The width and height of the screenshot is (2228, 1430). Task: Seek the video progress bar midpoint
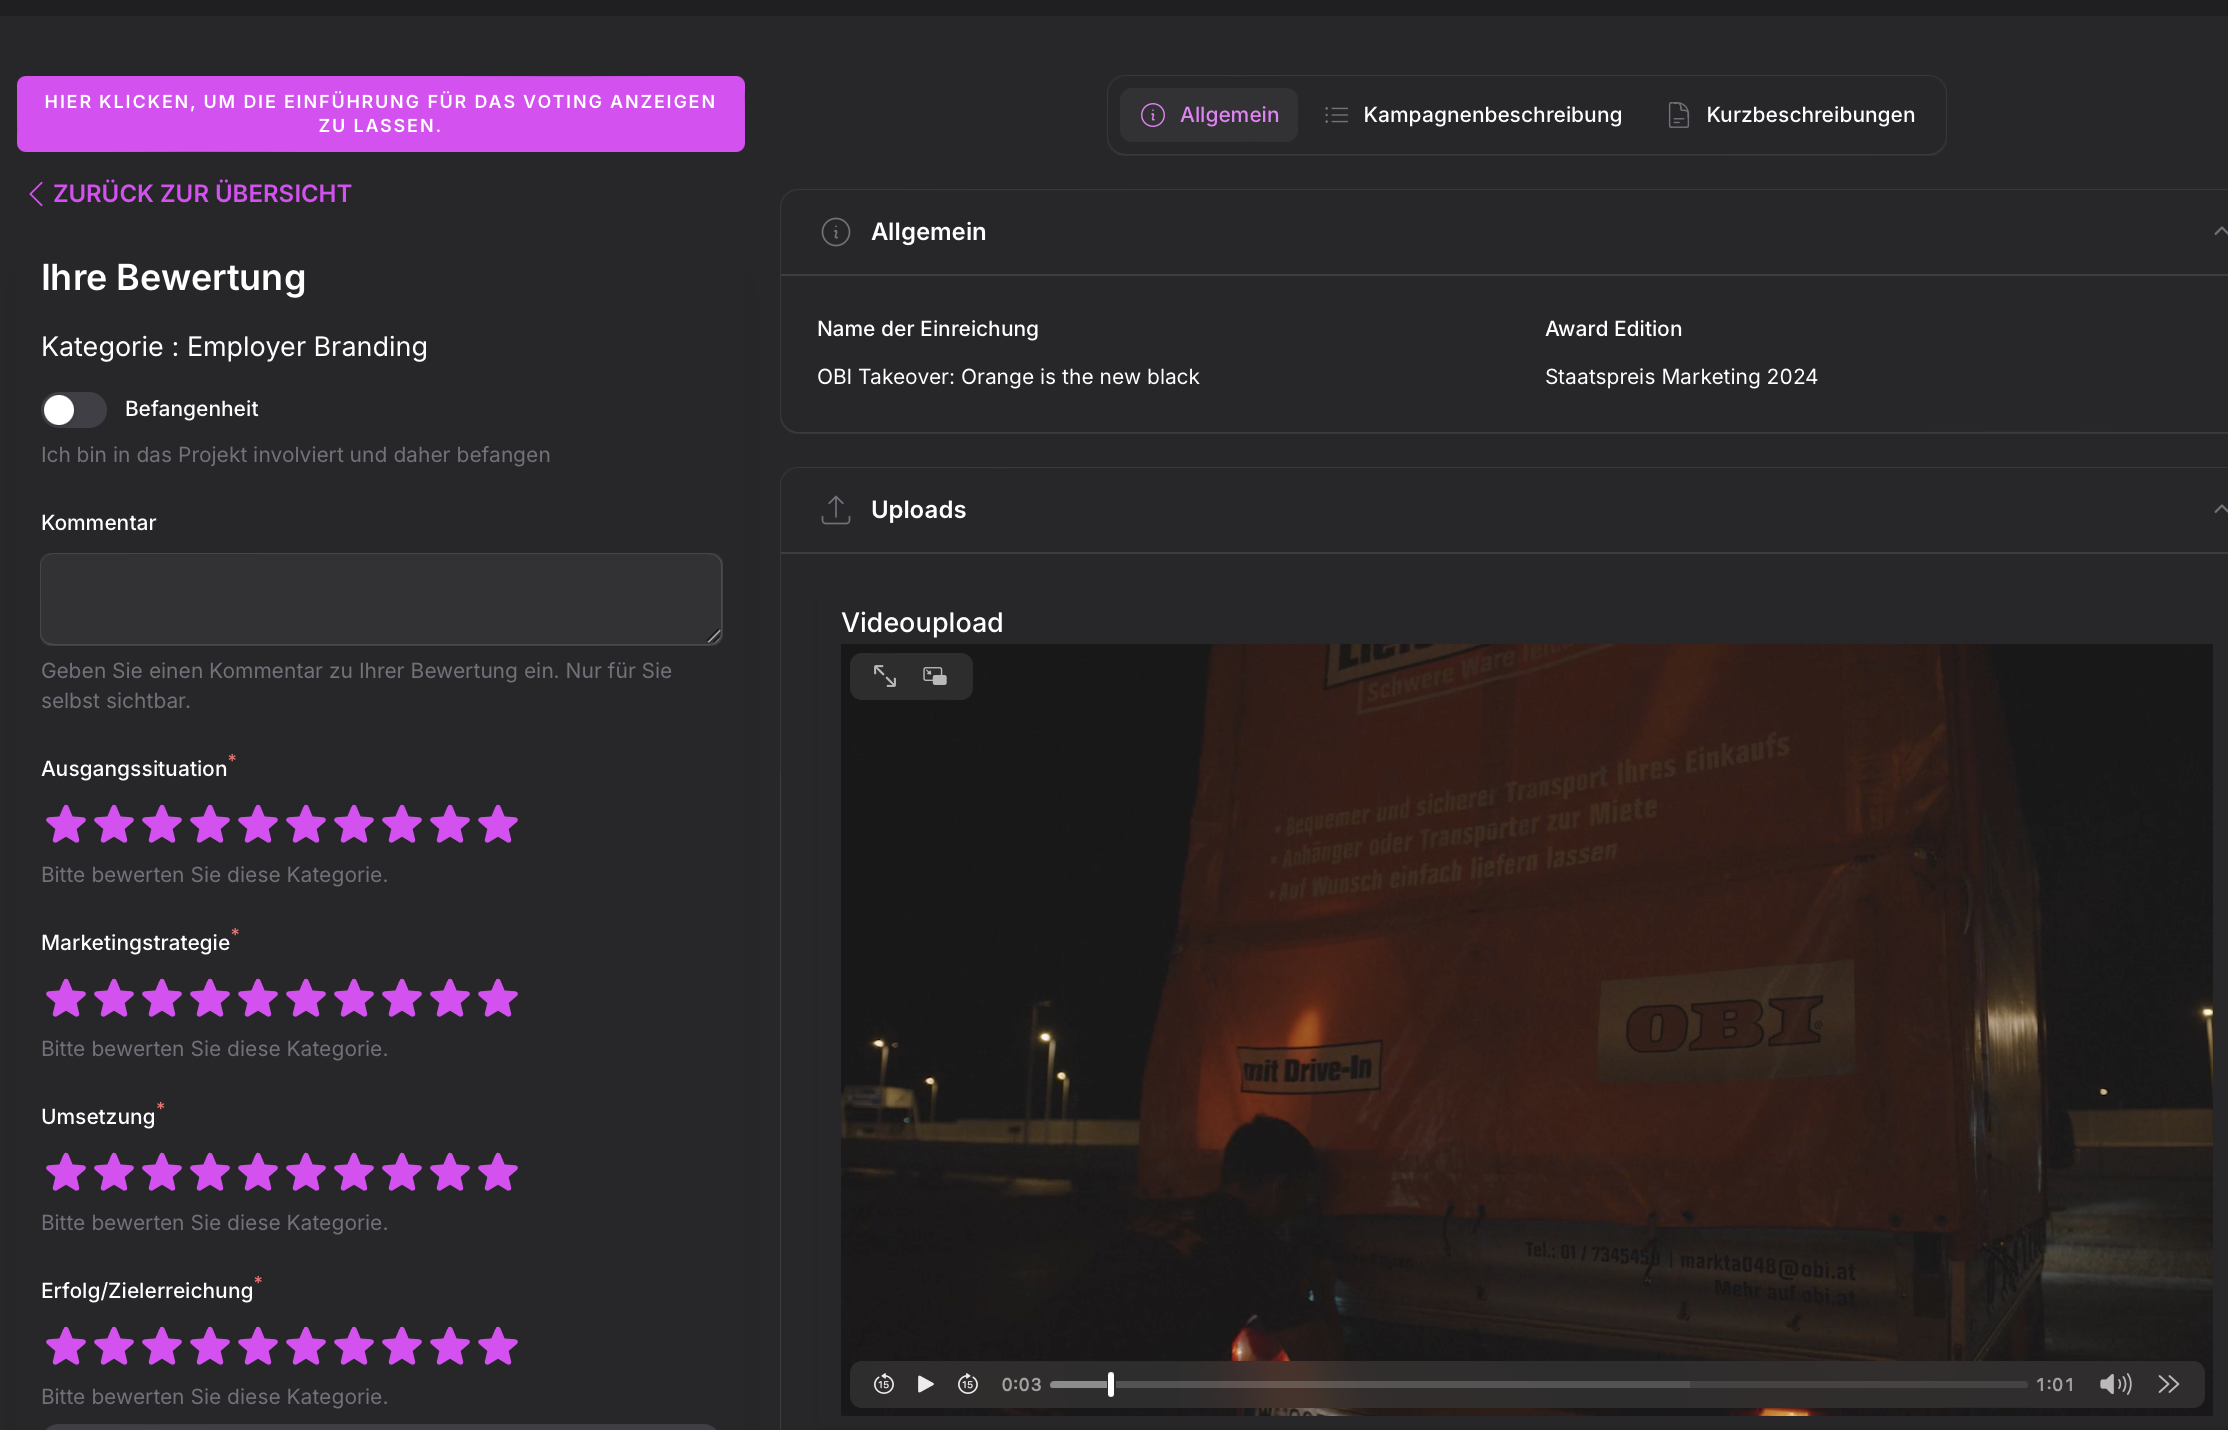(1538, 1384)
